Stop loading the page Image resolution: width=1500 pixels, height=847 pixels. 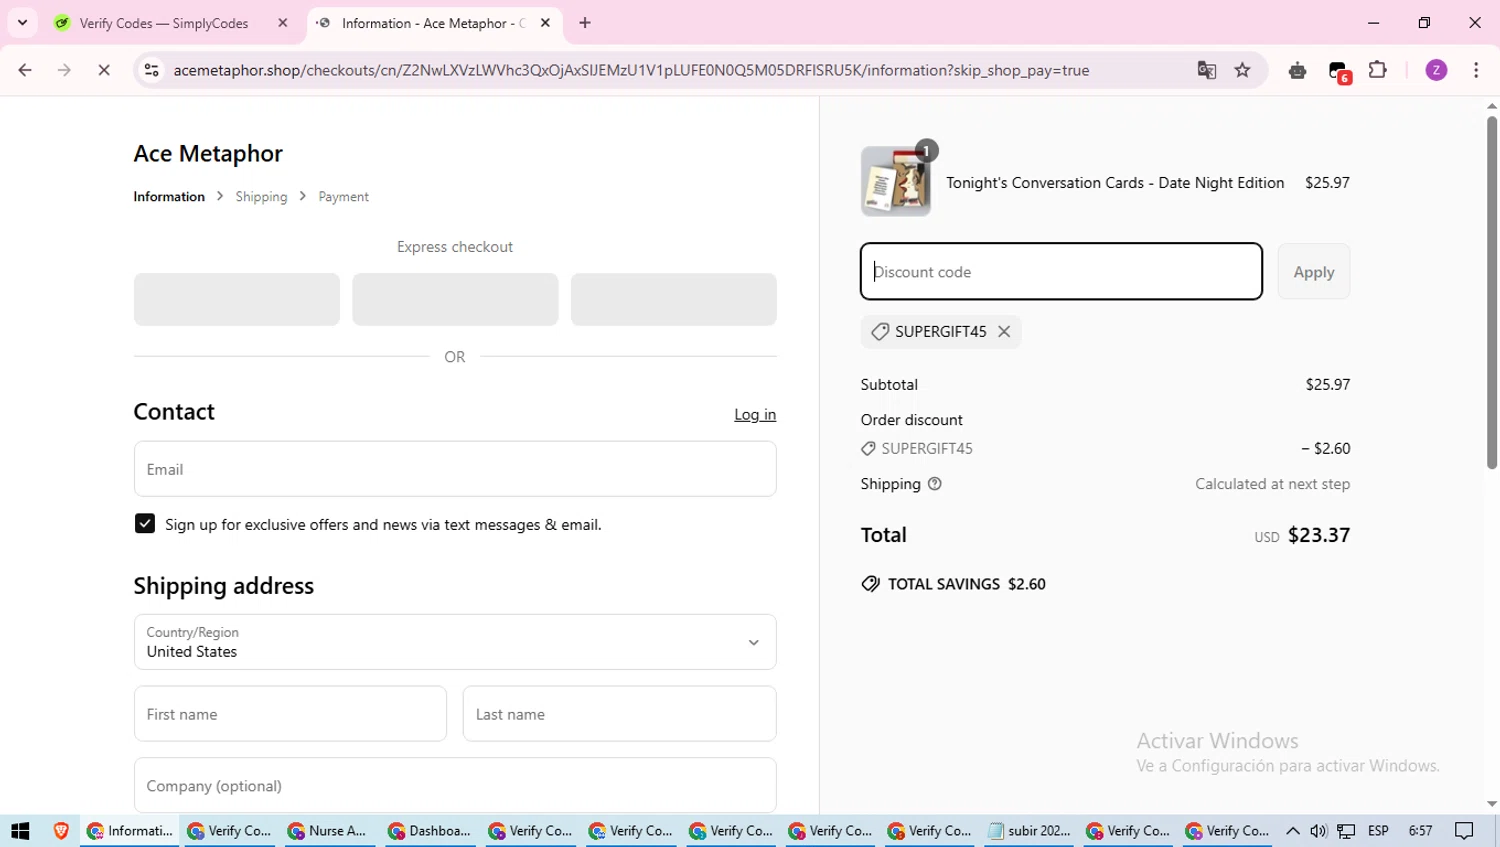[x=104, y=70]
